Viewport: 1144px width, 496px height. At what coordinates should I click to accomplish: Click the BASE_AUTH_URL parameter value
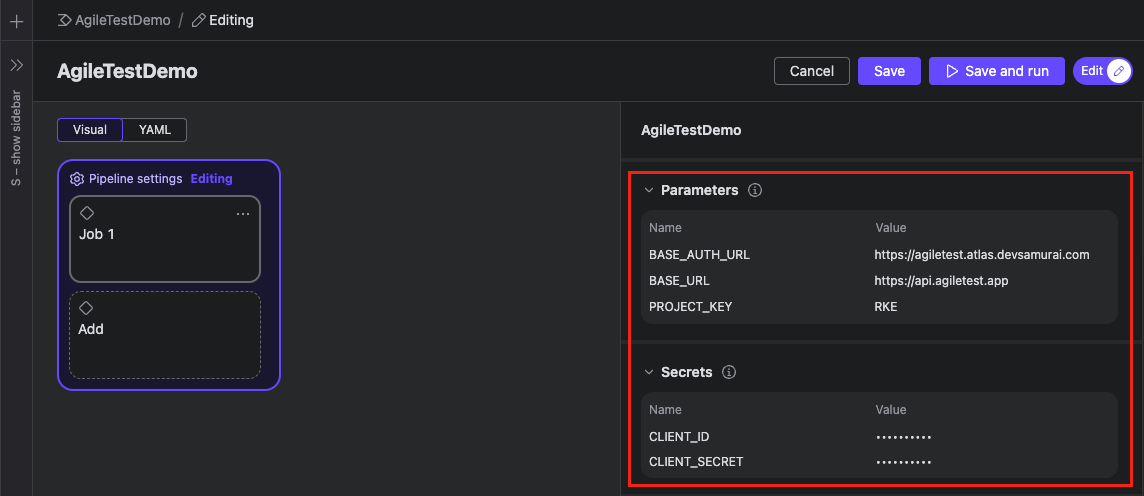click(981, 254)
